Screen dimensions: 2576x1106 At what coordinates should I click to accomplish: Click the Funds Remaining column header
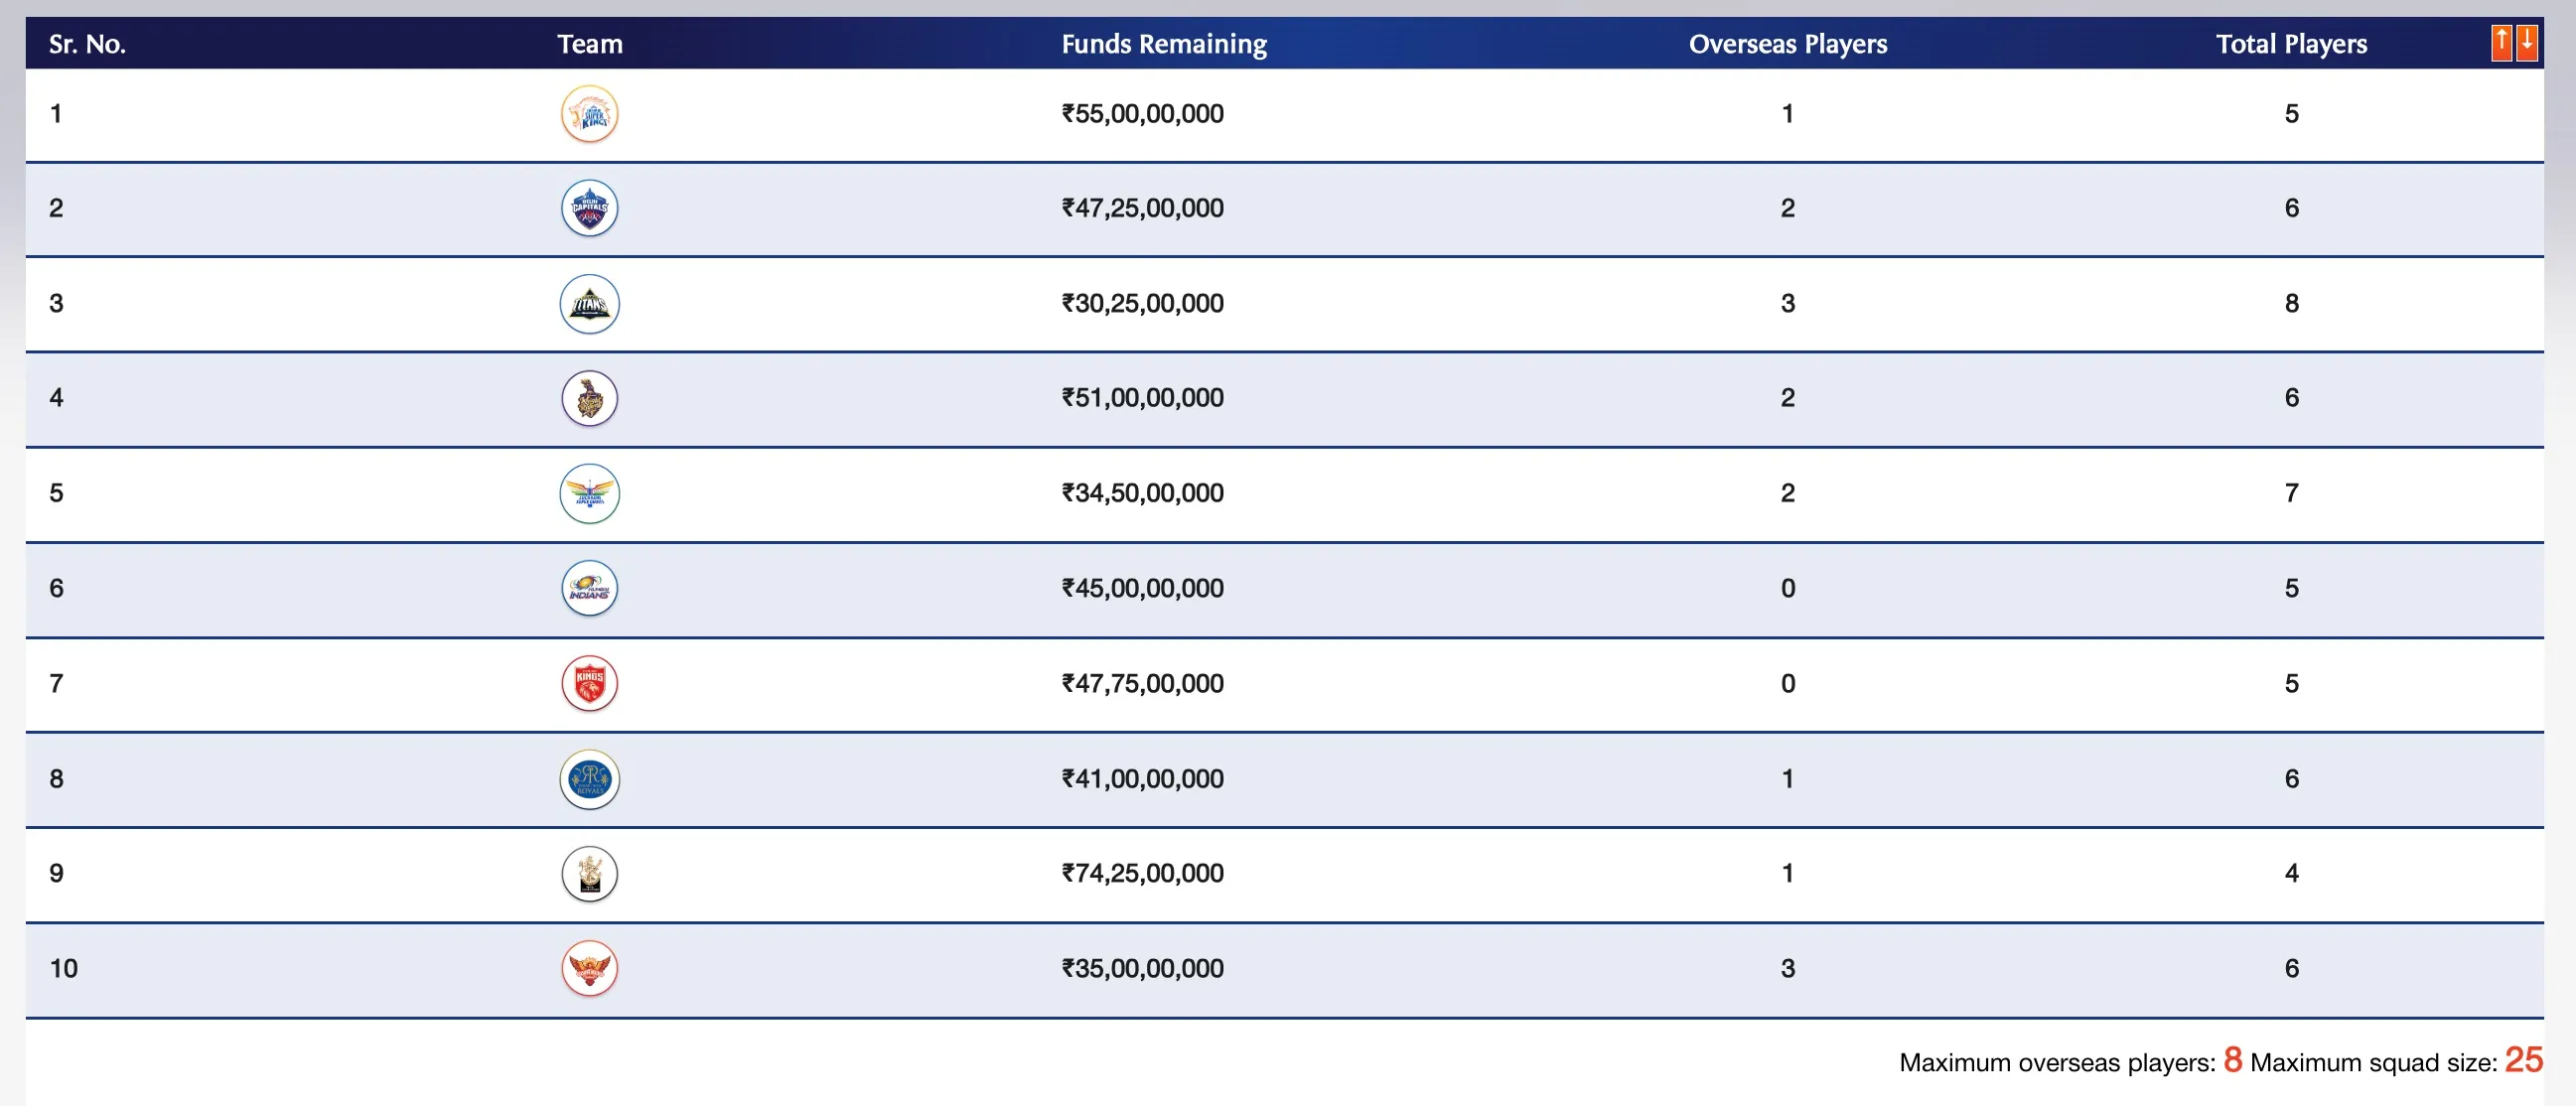[x=1163, y=44]
